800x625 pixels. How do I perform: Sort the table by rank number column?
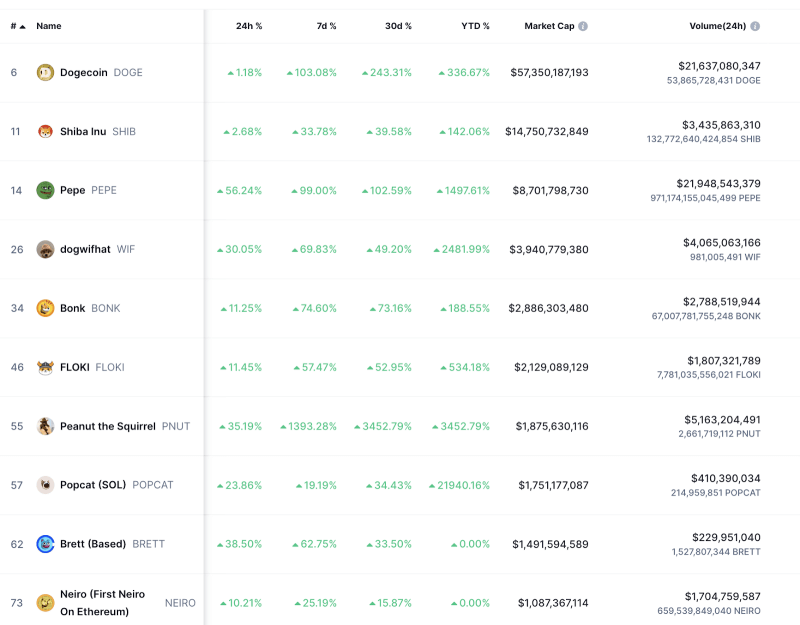pyautogui.click(x=17, y=26)
